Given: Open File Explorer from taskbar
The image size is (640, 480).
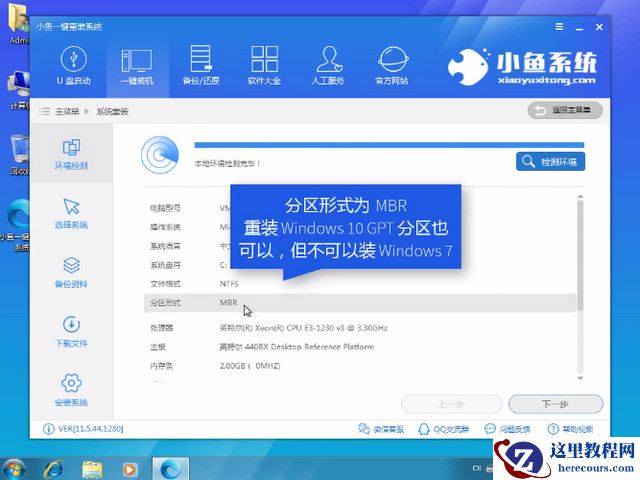Looking at the screenshot, I should tap(92, 469).
